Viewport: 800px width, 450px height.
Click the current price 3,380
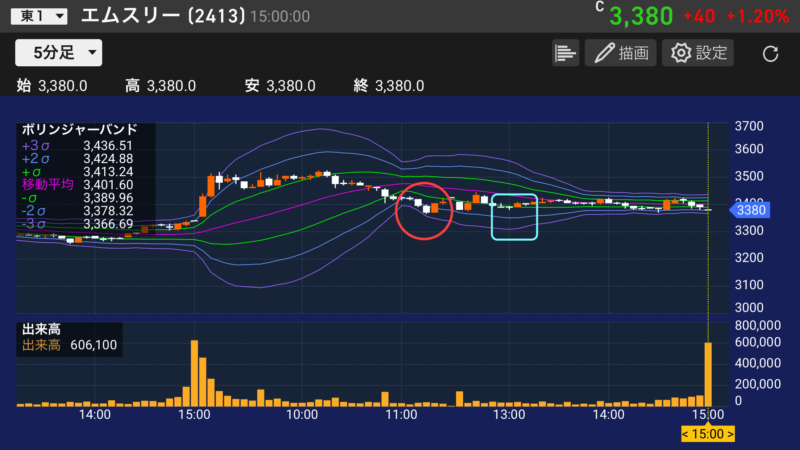coord(641,16)
